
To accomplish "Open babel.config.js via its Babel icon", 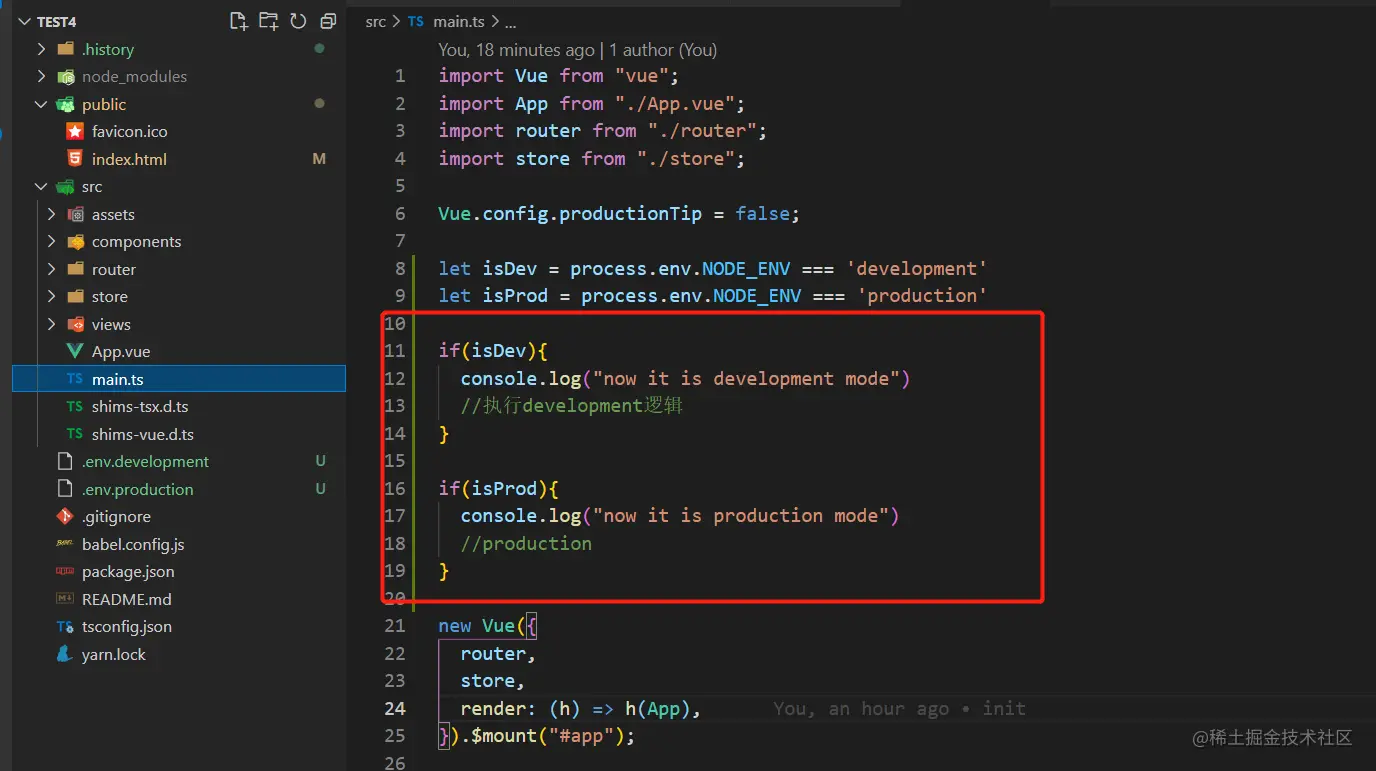I will coord(65,544).
